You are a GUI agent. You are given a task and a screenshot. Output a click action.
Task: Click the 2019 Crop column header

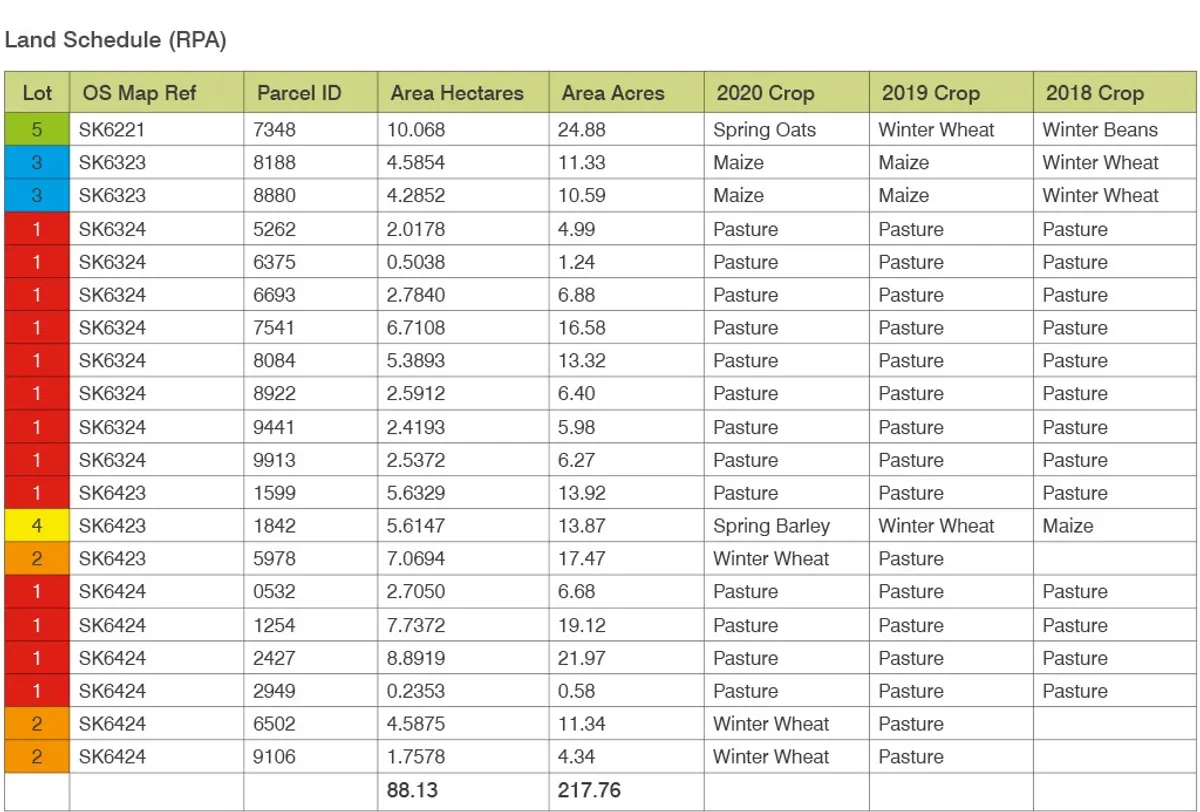tap(951, 93)
